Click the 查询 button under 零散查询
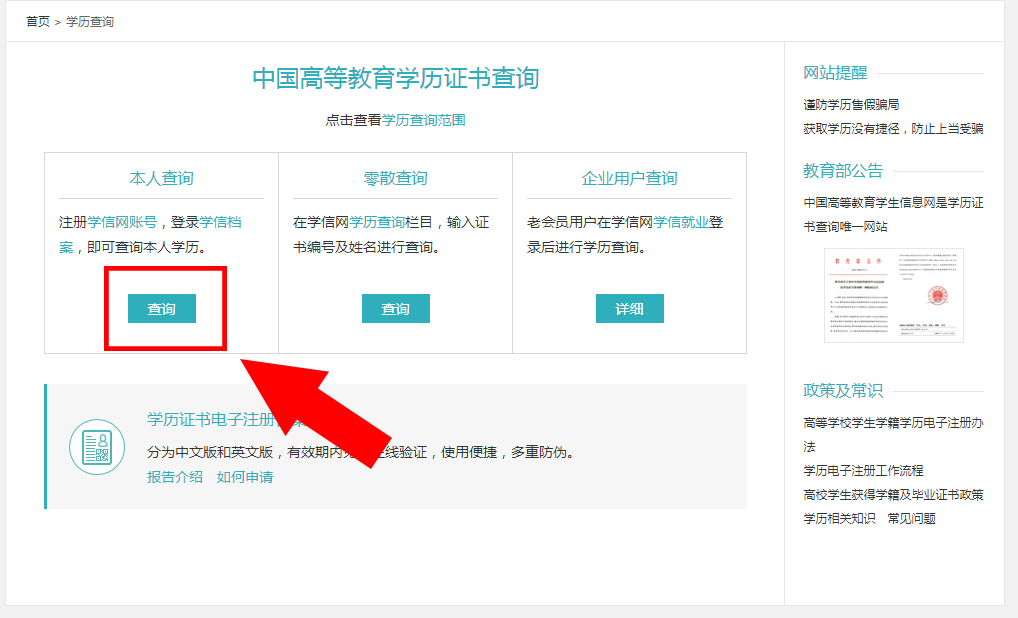1018x618 pixels. click(x=395, y=308)
